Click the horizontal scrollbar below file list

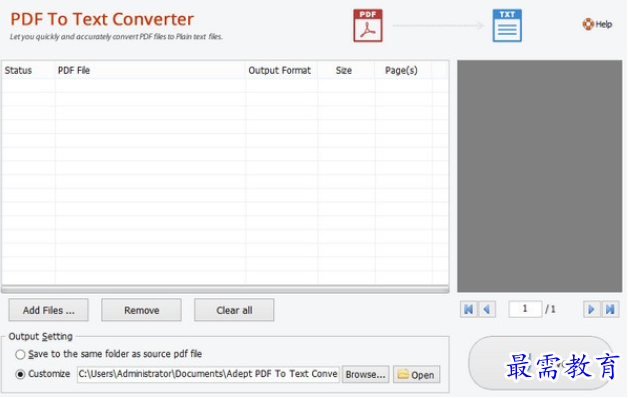tap(225, 289)
